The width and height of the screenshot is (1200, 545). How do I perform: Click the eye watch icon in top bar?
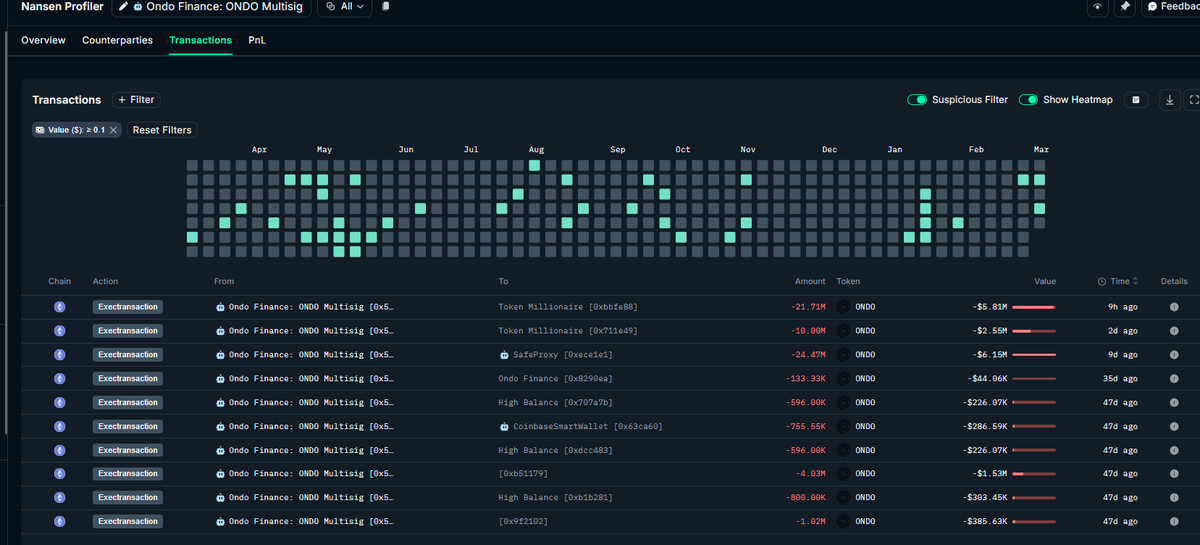(1098, 6)
